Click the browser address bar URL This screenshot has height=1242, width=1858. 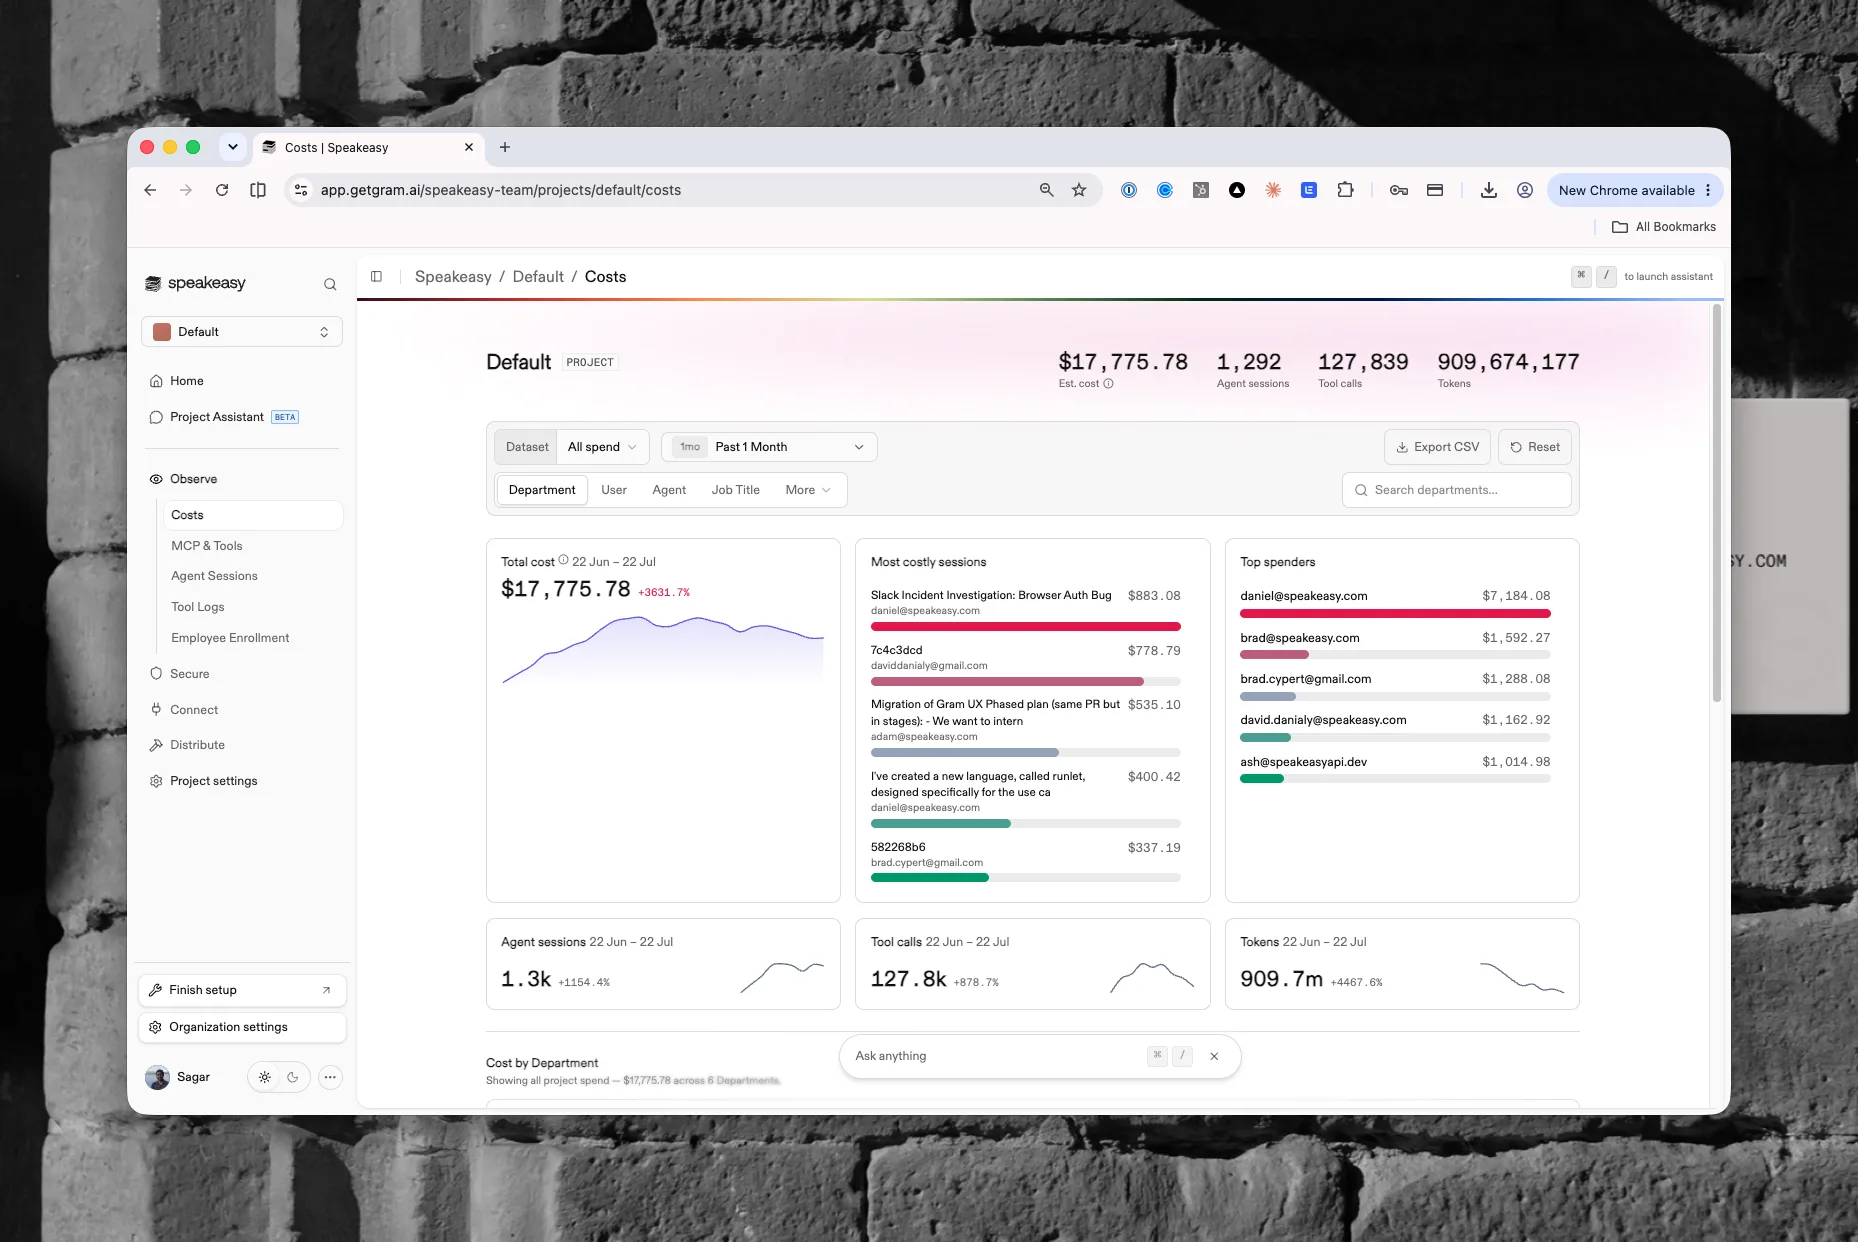(500, 190)
